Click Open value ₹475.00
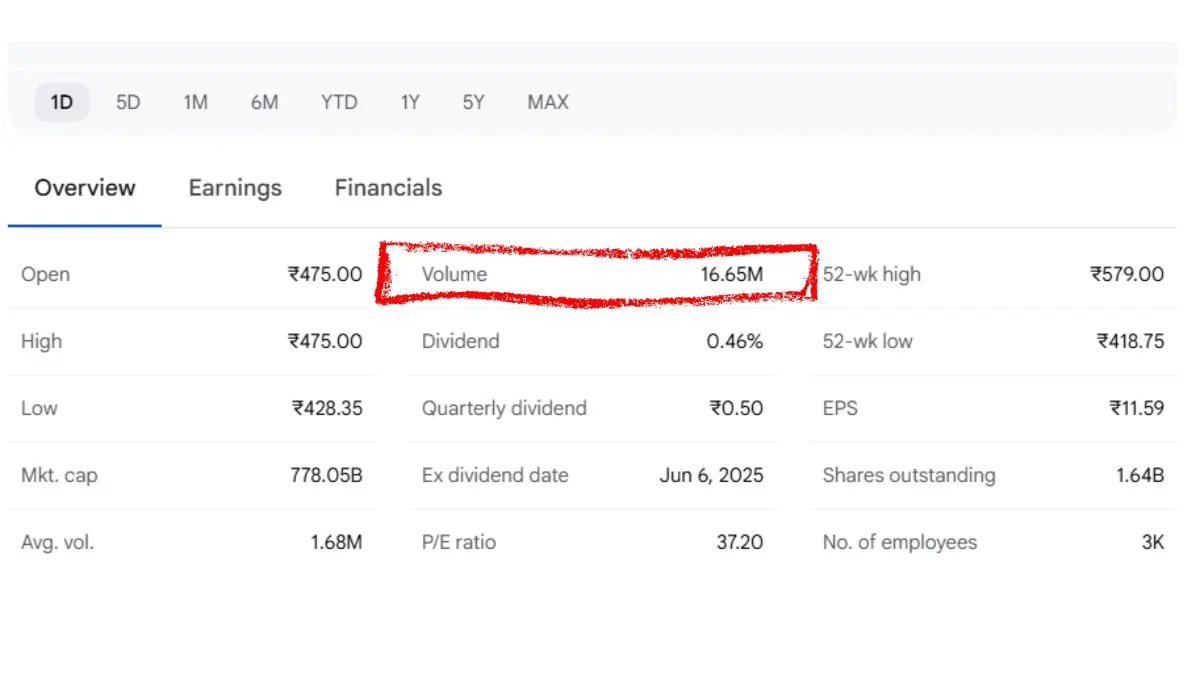This screenshot has height=675, width=1200. 325,274
